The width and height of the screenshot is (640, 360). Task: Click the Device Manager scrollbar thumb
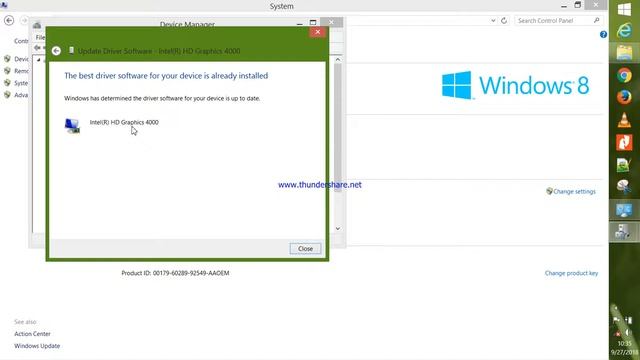coord(338,127)
